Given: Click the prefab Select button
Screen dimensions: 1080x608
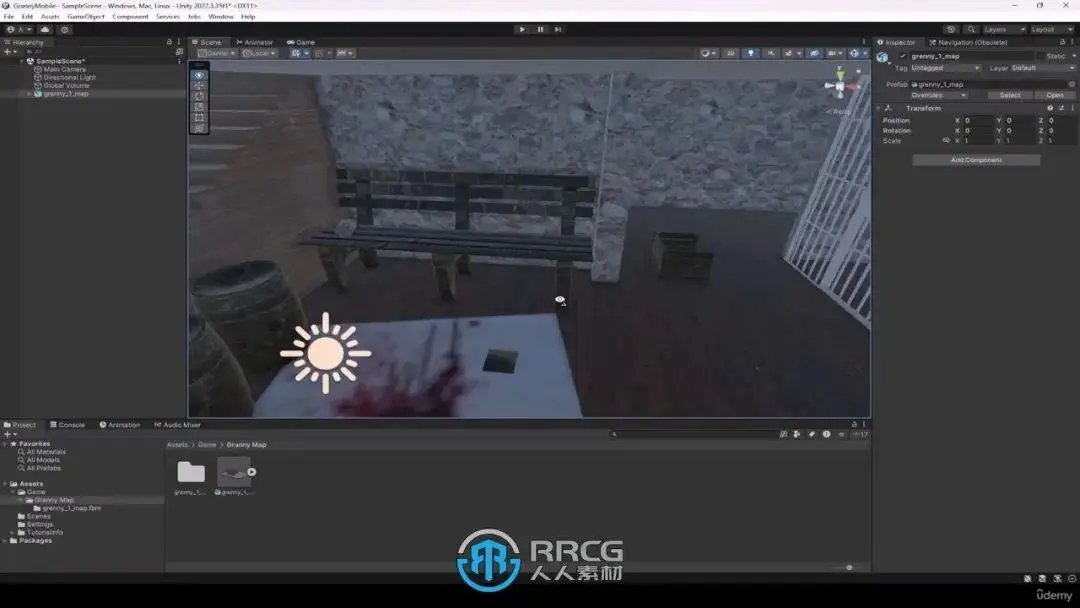Looking at the screenshot, I should (x=1010, y=95).
